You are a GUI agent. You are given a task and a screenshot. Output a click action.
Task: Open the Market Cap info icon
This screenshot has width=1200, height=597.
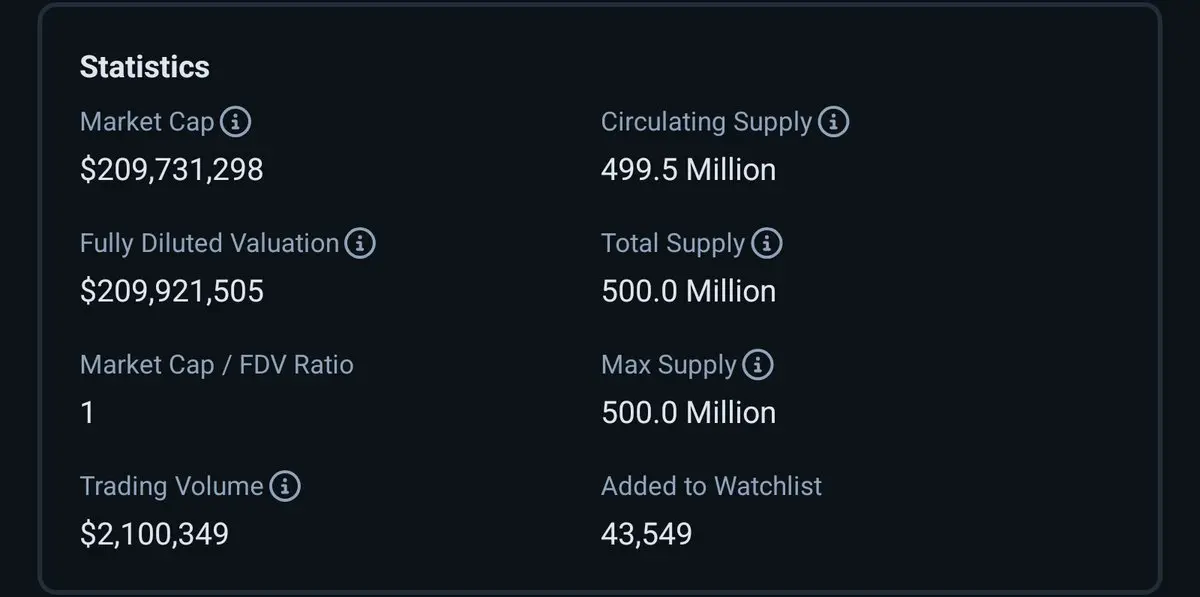235,122
